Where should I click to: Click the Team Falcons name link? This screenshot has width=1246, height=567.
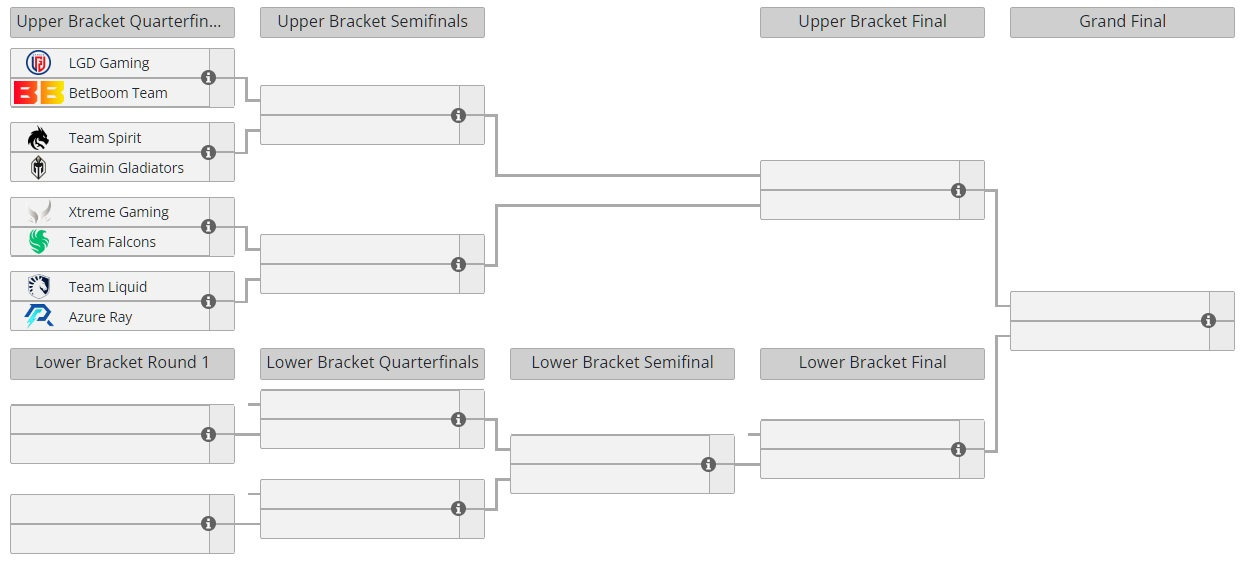point(112,242)
